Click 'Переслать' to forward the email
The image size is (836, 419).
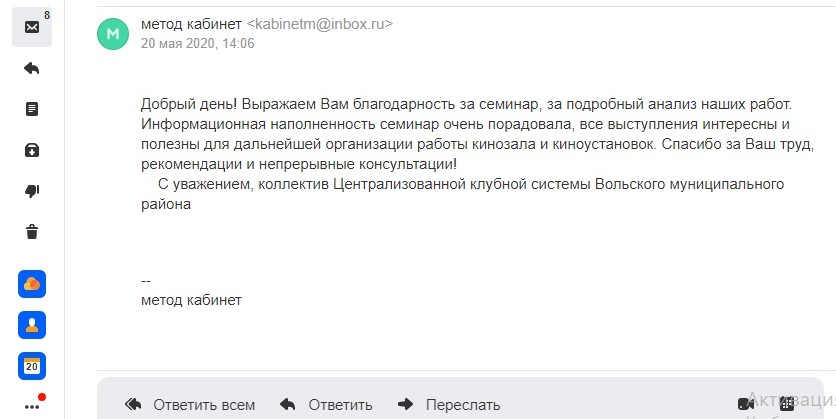[x=449, y=405]
